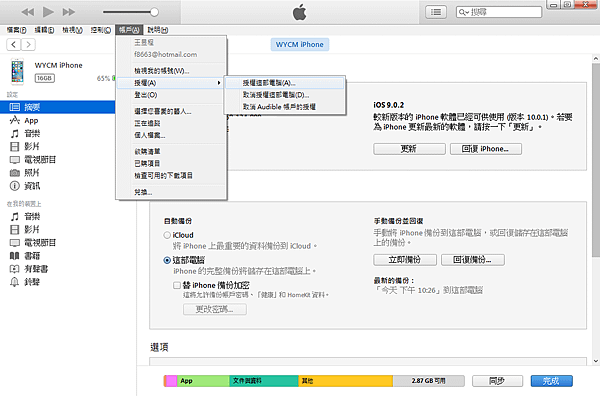Viewport: 600px width, 396px height.
Task: Close the open 帳戶(A) menu
Action: coord(129,30)
